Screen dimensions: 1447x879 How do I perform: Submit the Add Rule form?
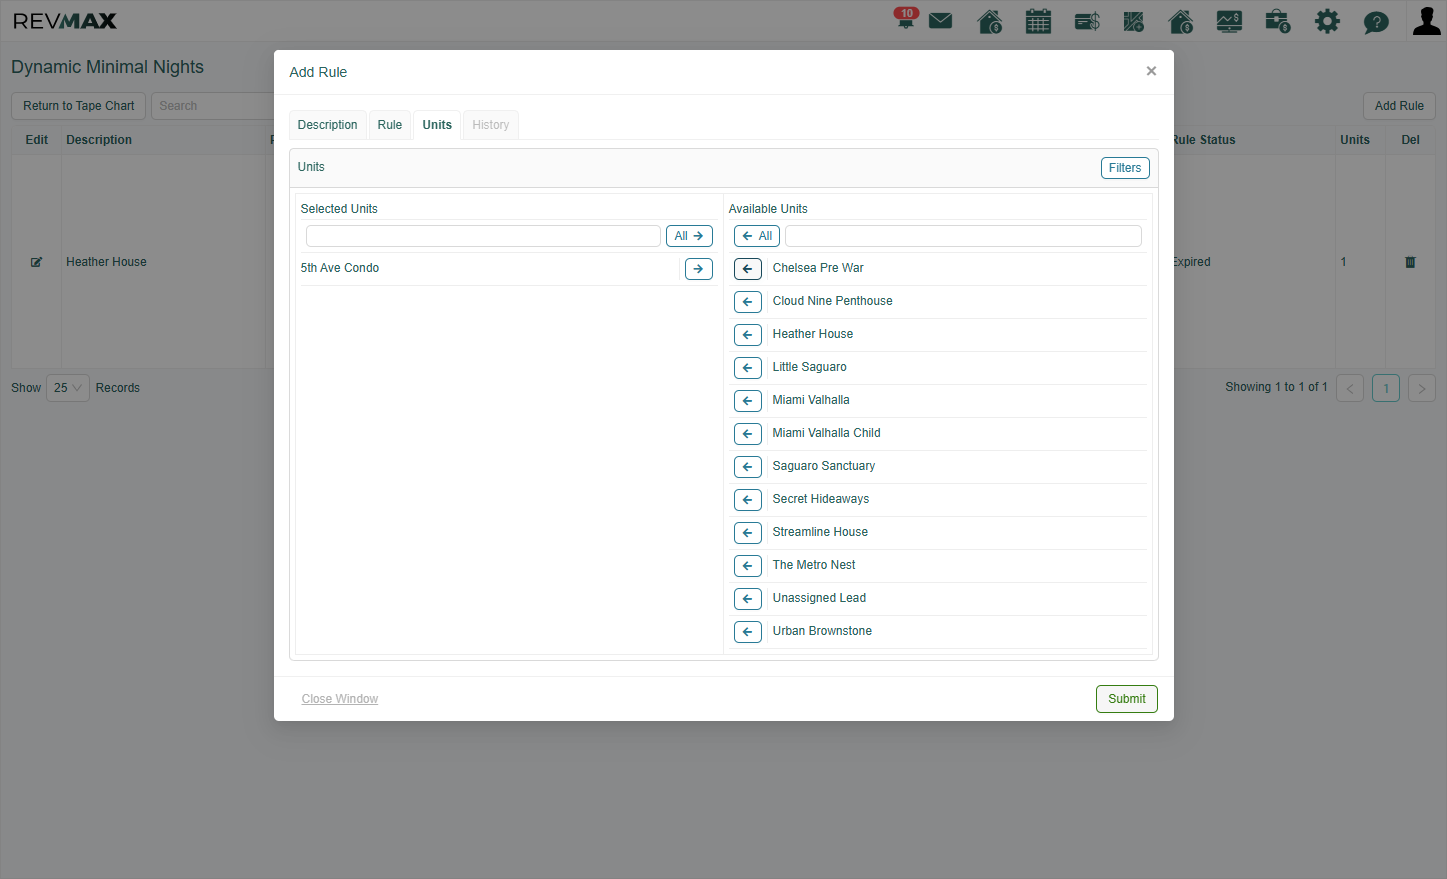[1127, 699]
